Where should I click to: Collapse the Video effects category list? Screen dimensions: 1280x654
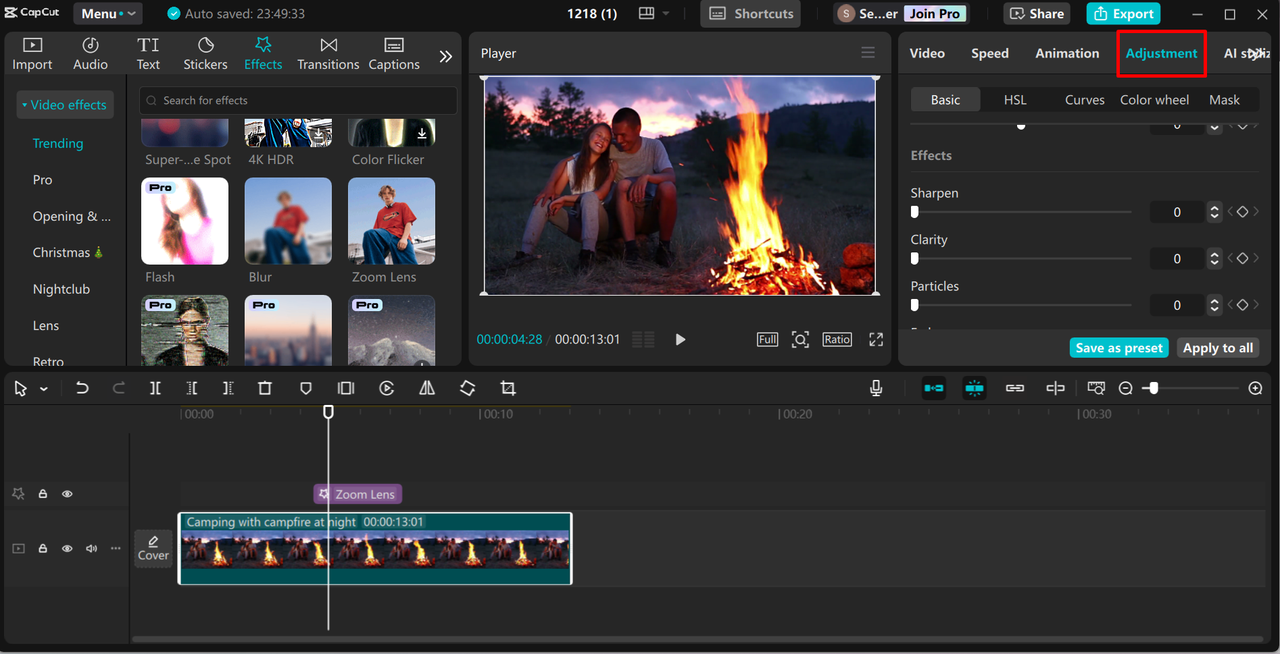click(64, 105)
